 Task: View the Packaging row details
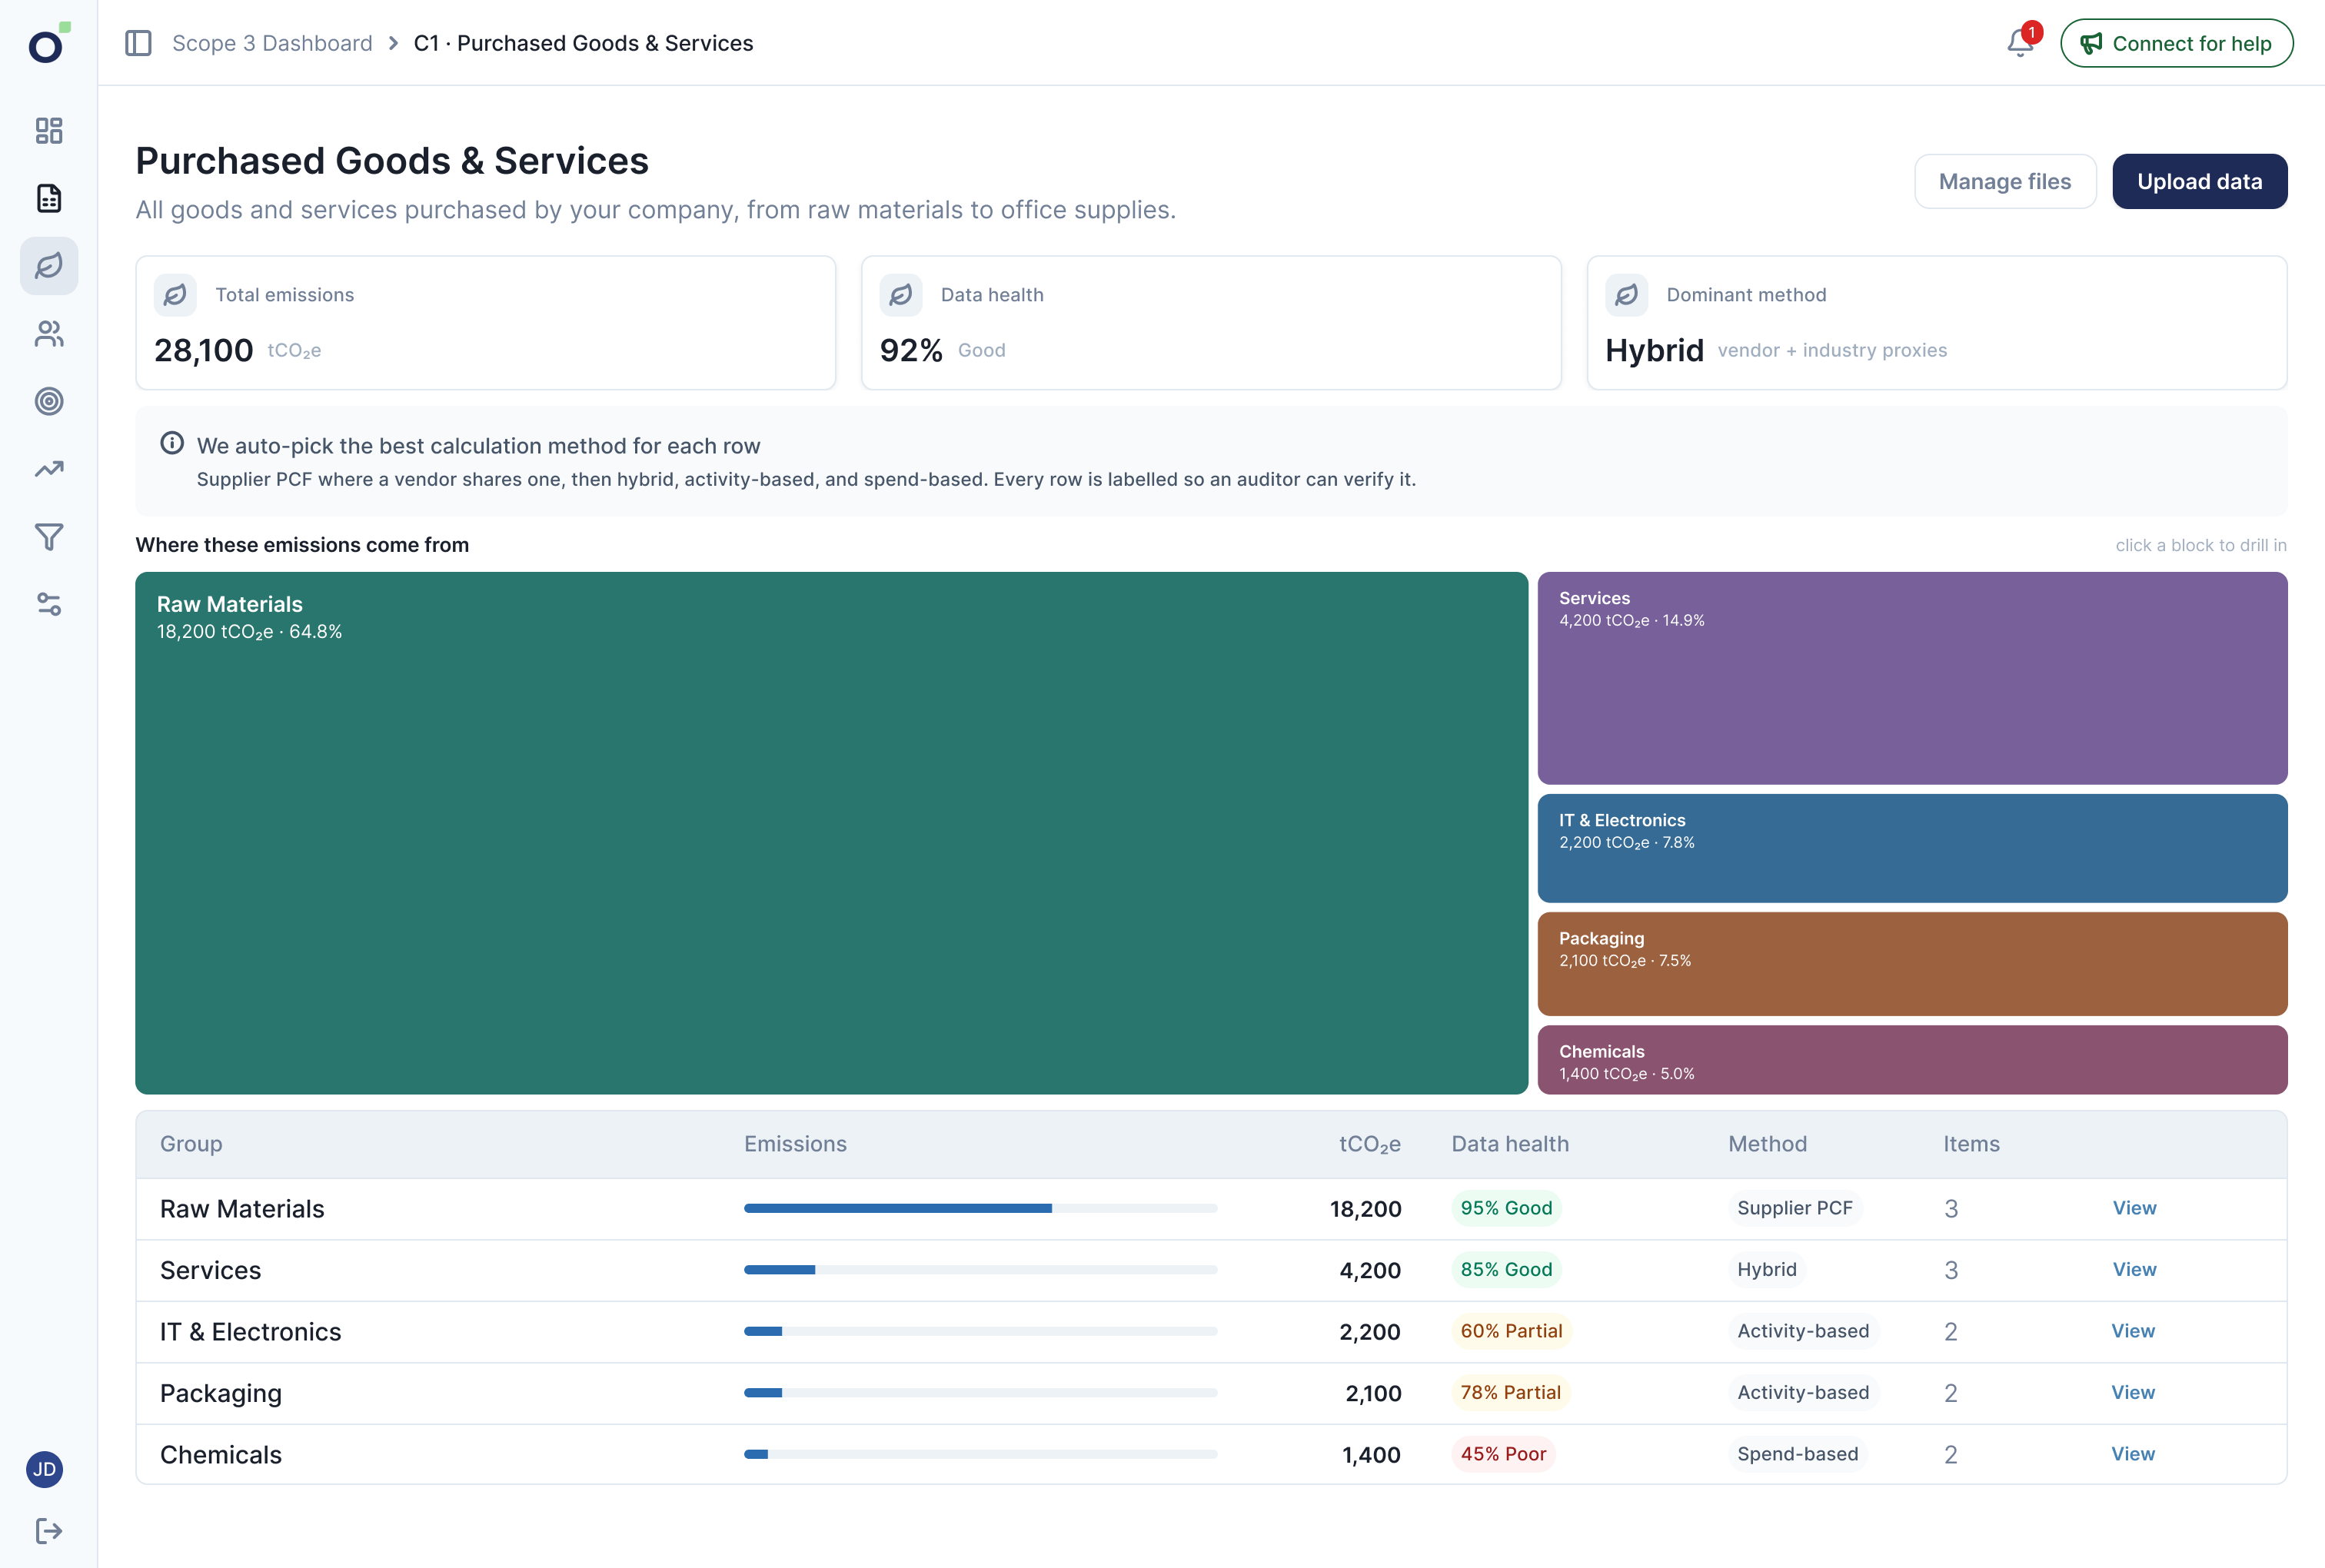[2133, 1392]
